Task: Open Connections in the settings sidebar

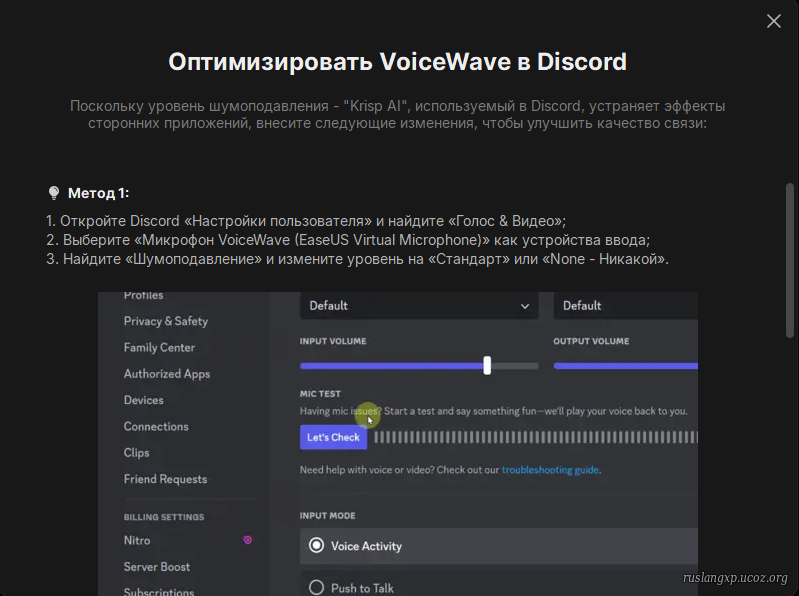Action: point(156,427)
